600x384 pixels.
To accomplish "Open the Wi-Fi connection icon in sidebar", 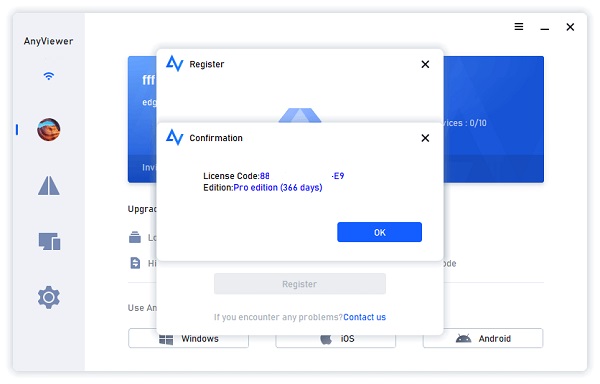I will [49, 76].
